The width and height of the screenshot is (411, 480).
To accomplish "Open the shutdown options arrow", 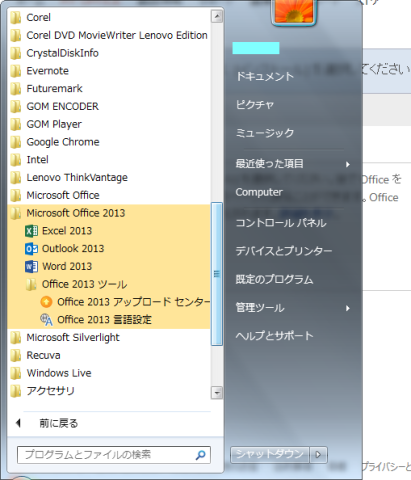I will 318,454.
